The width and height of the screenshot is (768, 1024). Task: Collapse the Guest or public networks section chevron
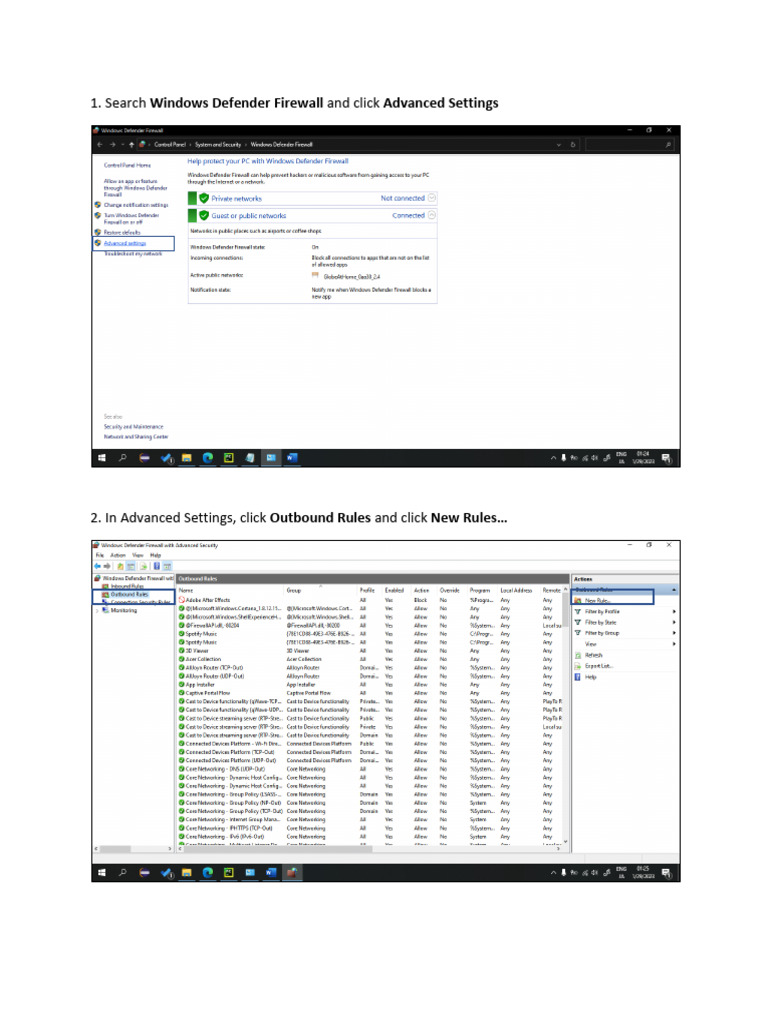click(432, 214)
